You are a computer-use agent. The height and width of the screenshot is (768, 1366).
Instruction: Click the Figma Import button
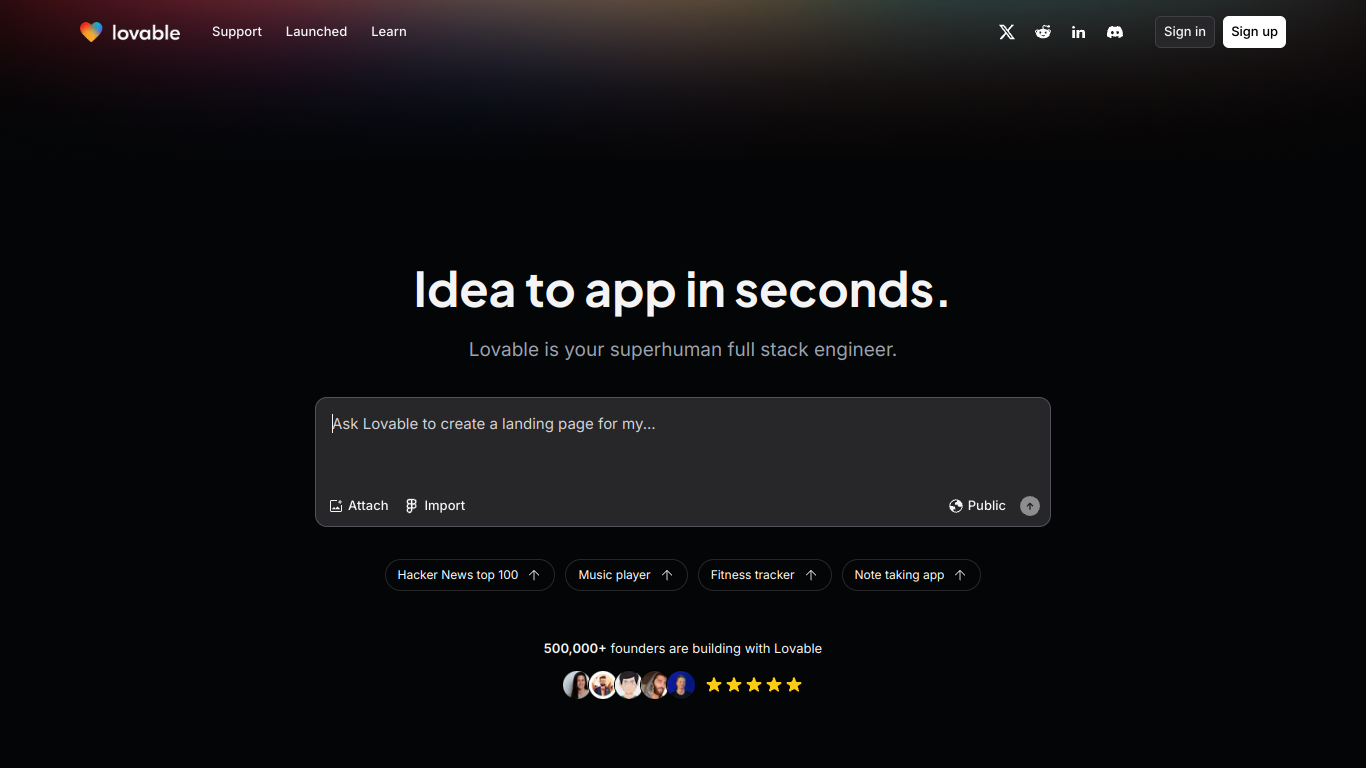[x=435, y=506]
